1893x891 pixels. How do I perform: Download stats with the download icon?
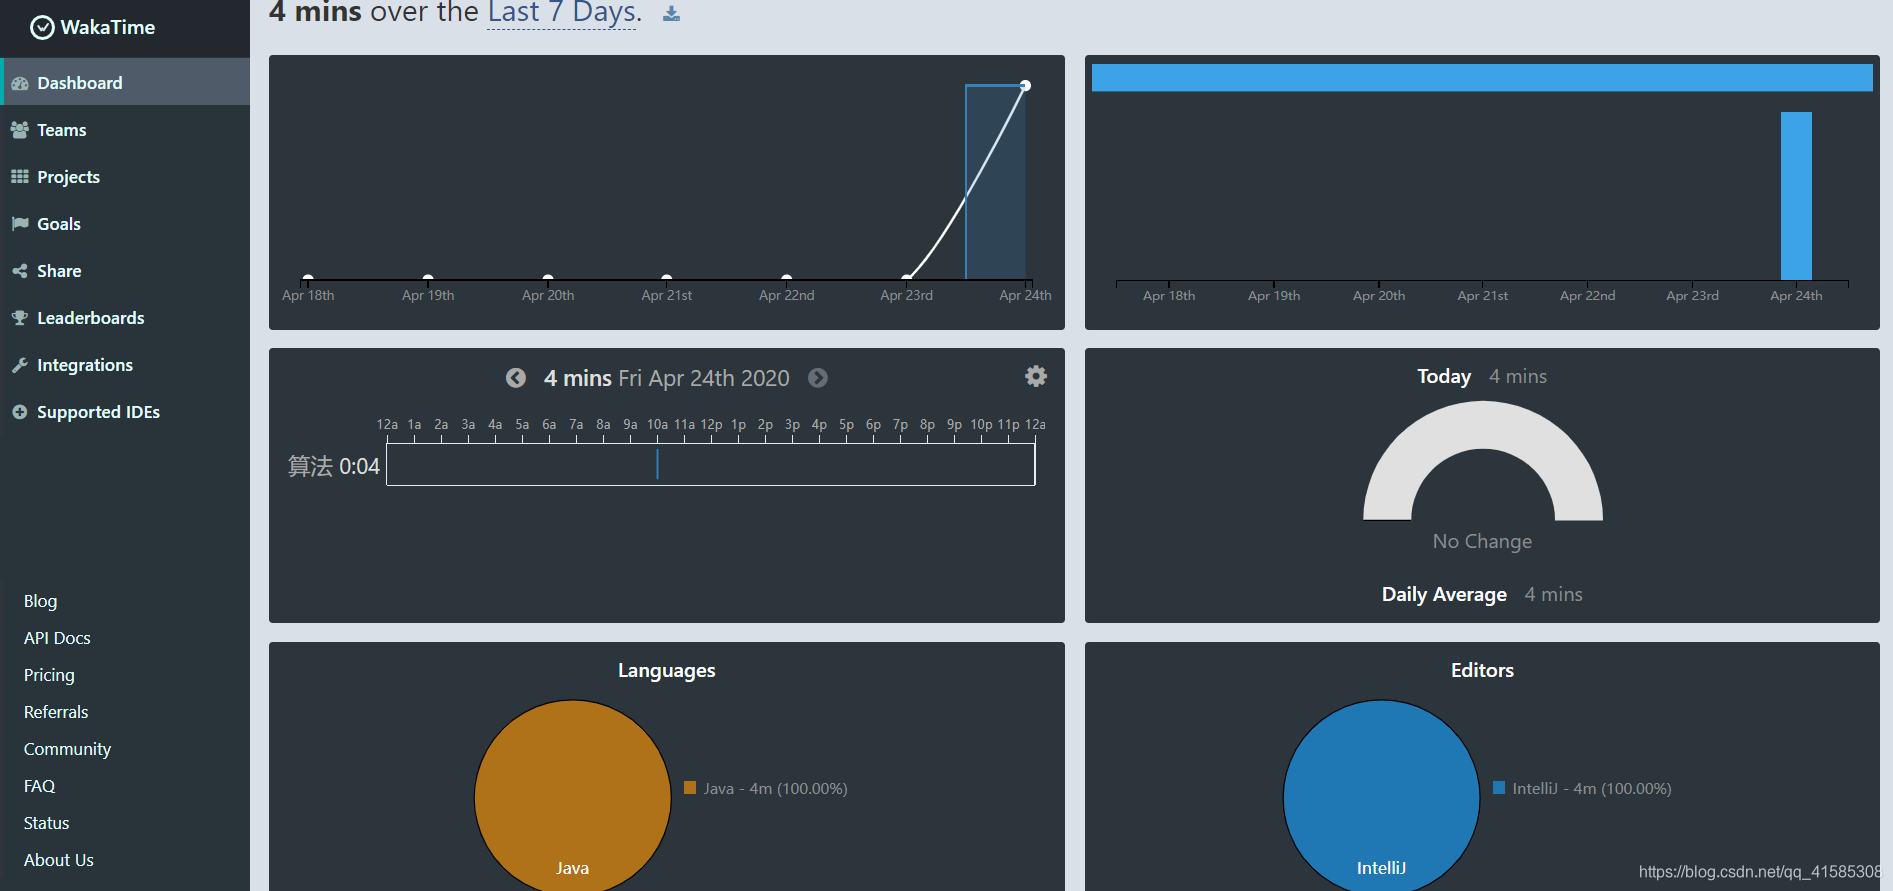pos(671,13)
